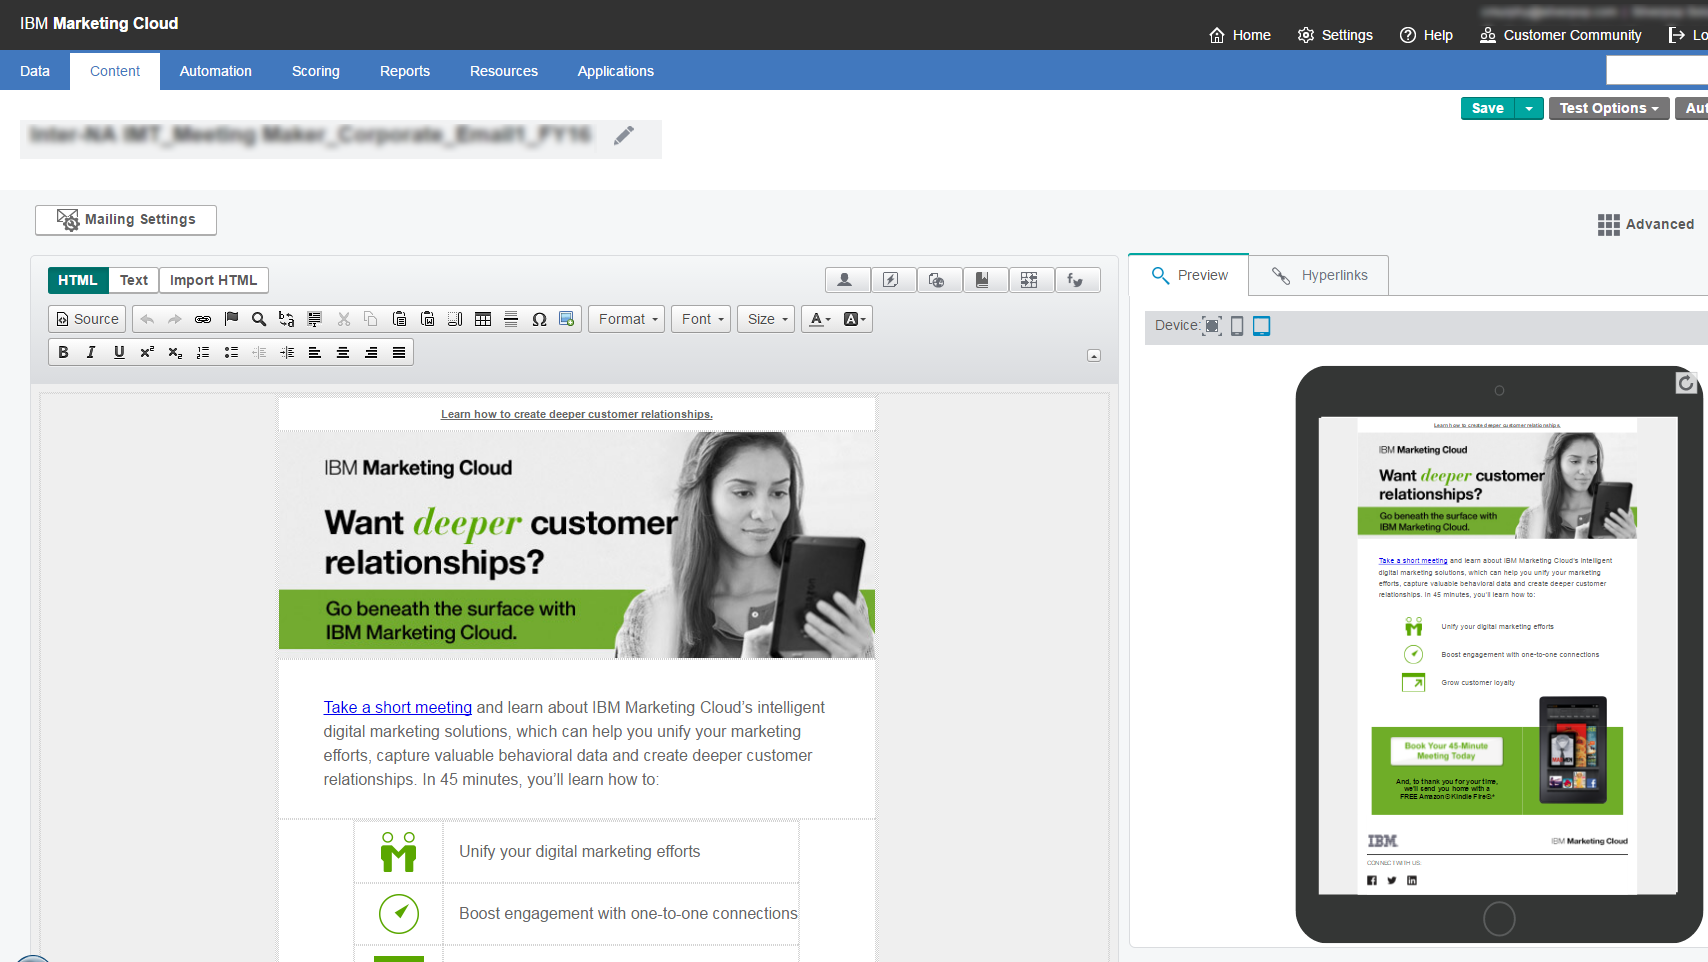Open the Format dropdown
Image resolution: width=1708 pixels, height=962 pixels.
point(626,318)
